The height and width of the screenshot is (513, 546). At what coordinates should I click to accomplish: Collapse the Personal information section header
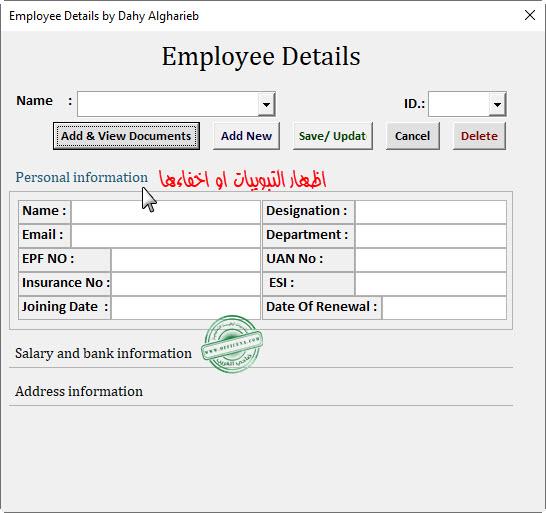tap(81, 177)
